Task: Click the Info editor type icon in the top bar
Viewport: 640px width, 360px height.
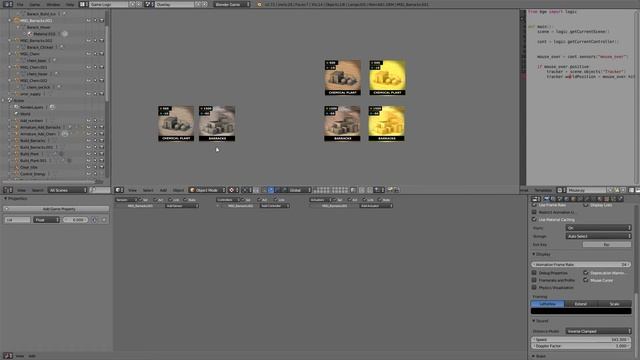Action: tap(8, 4)
